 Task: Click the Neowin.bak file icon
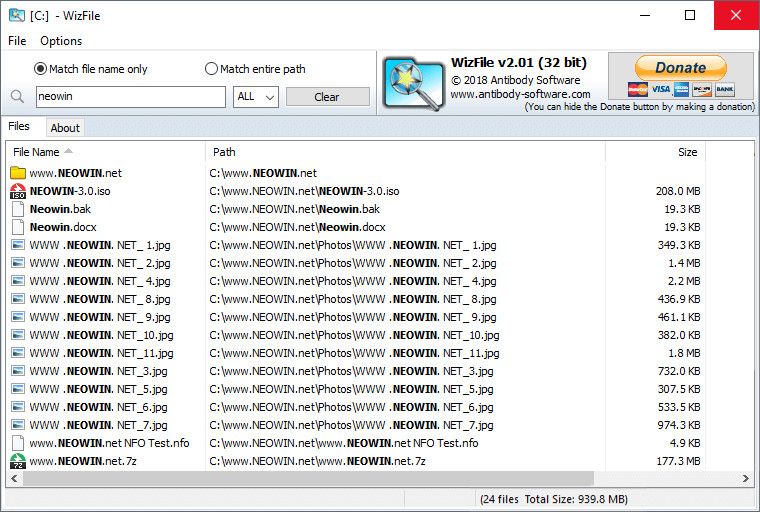pos(18,209)
